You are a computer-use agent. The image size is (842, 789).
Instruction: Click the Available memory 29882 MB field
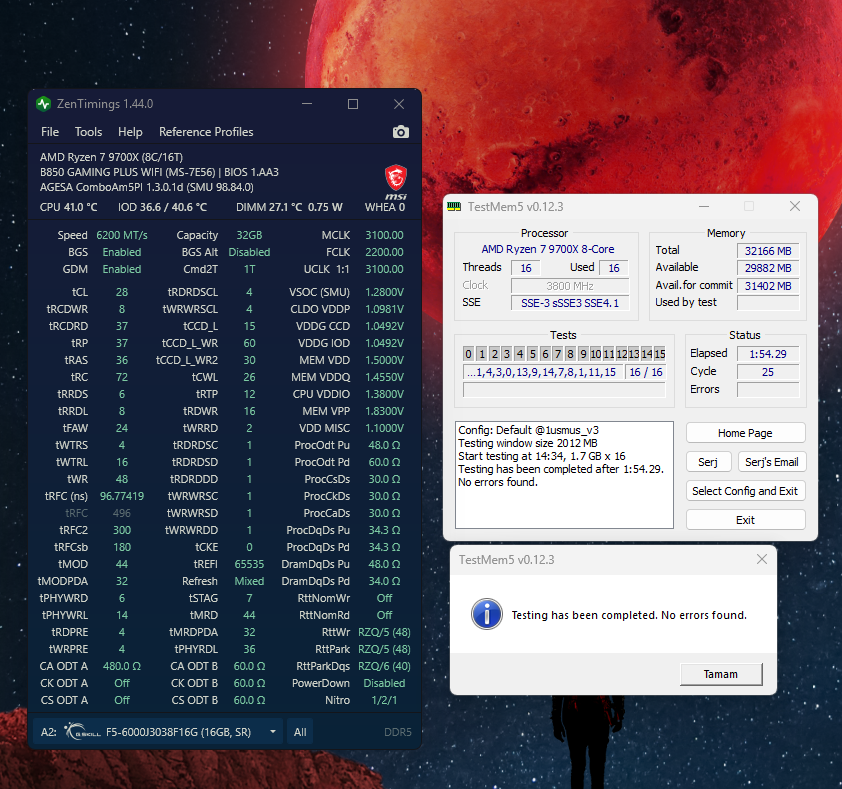point(768,268)
